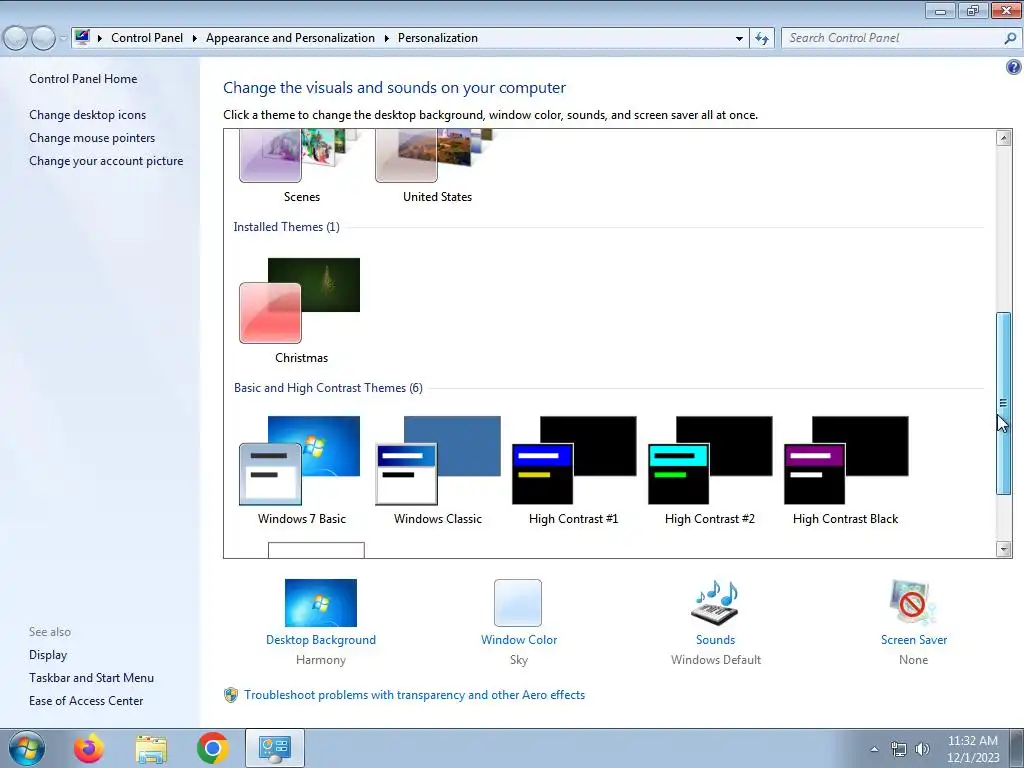Click the volume speaker tray icon
This screenshot has height=768, width=1024.
coord(922,749)
